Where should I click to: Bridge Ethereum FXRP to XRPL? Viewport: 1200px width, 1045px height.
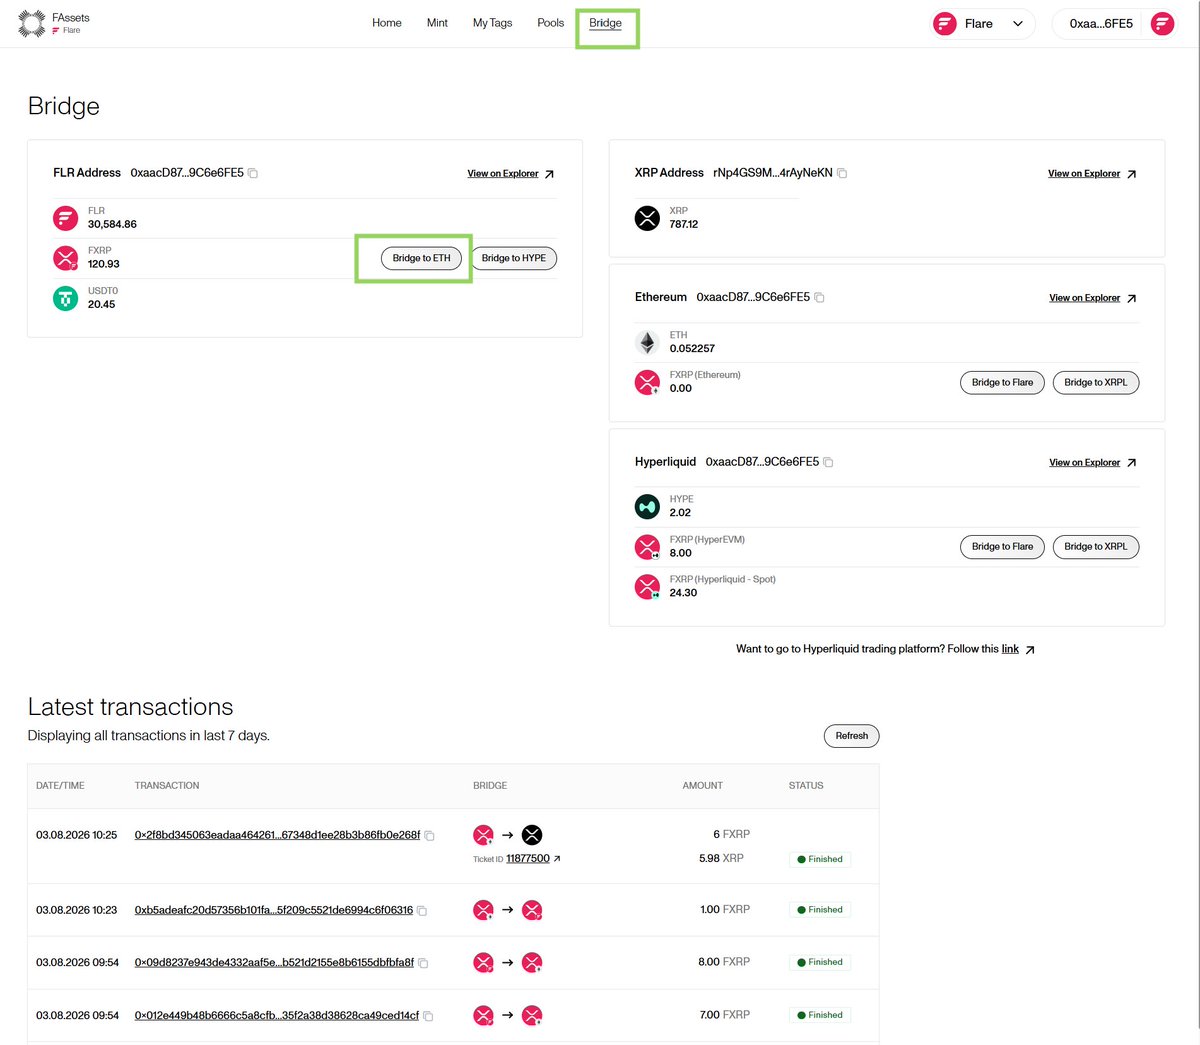pyautogui.click(x=1096, y=382)
